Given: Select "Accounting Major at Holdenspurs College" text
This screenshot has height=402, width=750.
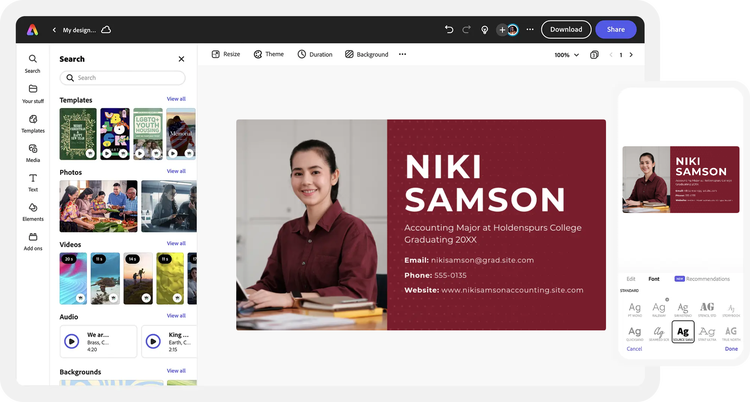Looking at the screenshot, I should [x=493, y=228].
